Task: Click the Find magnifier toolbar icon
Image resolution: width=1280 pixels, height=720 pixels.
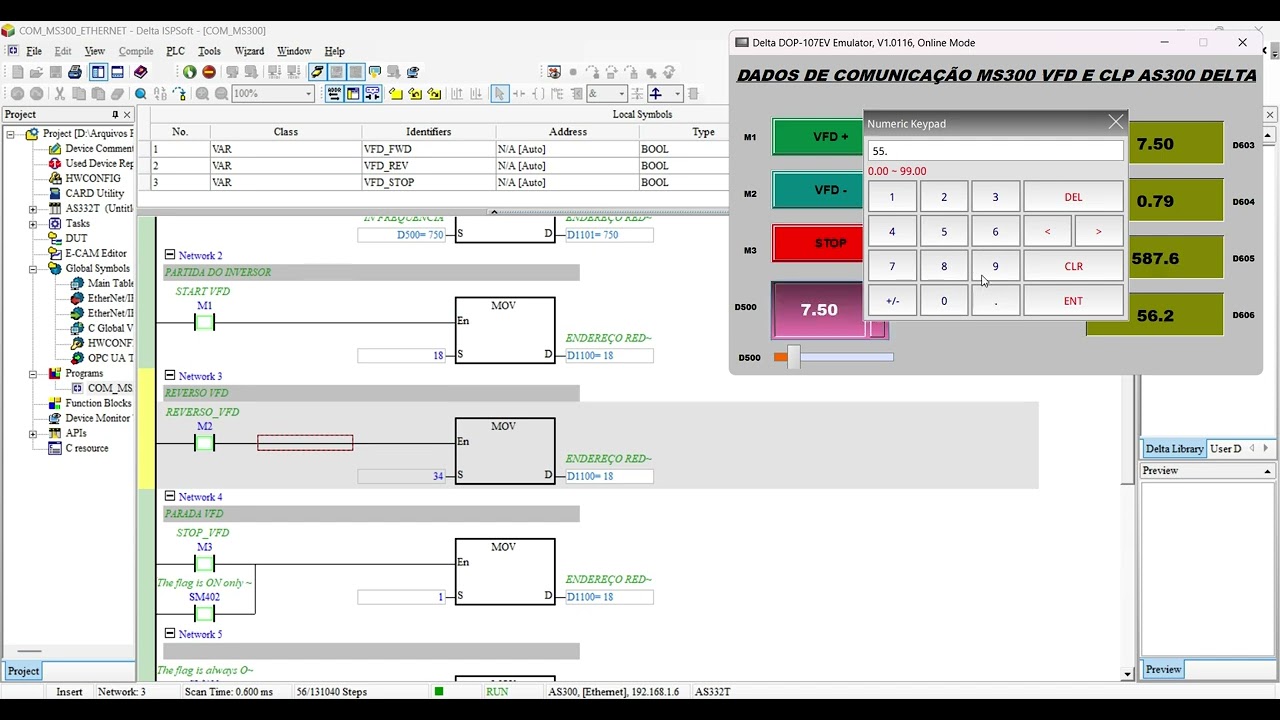Action: click(x=141, y=94)
